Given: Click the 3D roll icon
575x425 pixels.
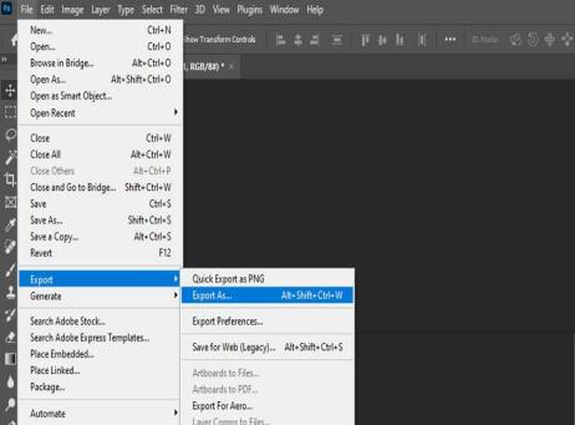Looking at the screenshot, I should (x=532, y=39).
